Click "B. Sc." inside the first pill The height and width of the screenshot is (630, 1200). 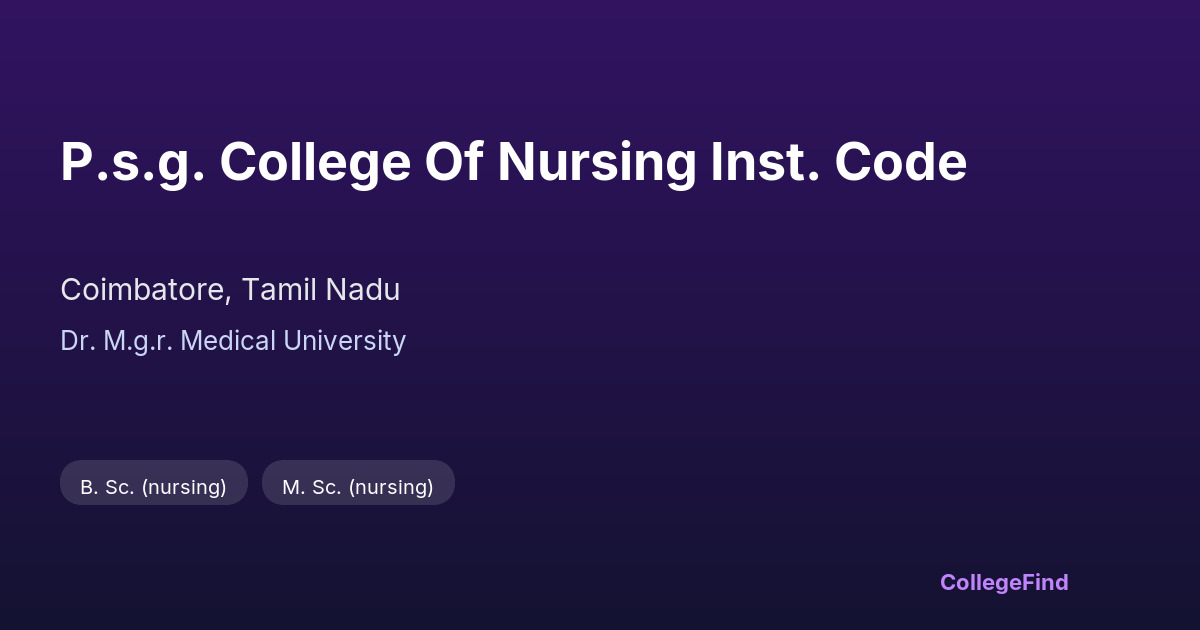[x=107, y=487]
